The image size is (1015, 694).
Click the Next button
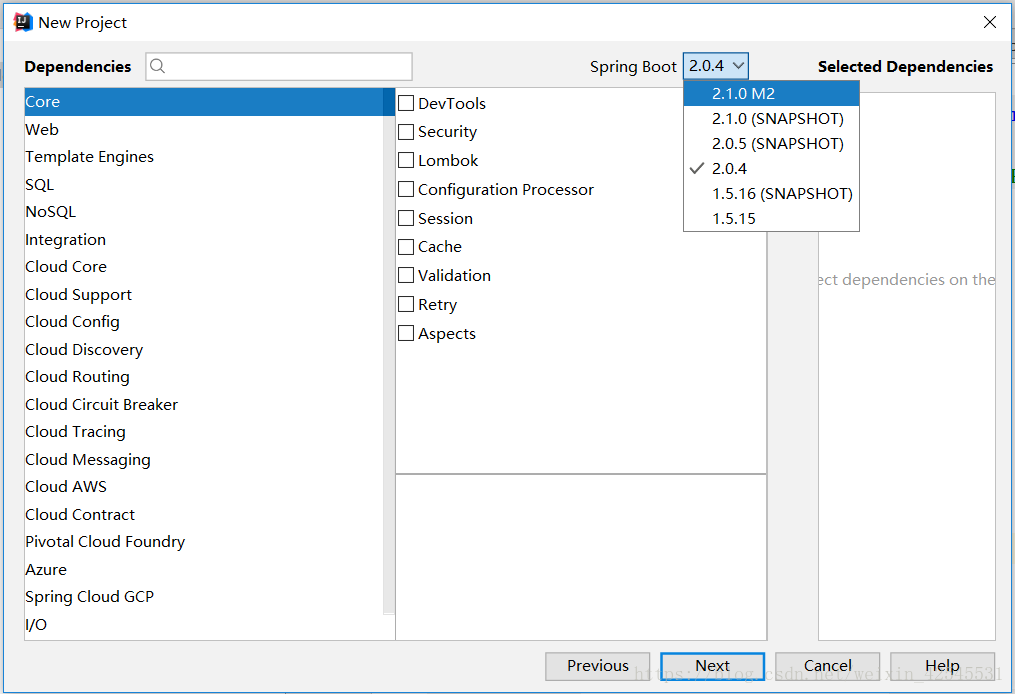pos(712,666)
